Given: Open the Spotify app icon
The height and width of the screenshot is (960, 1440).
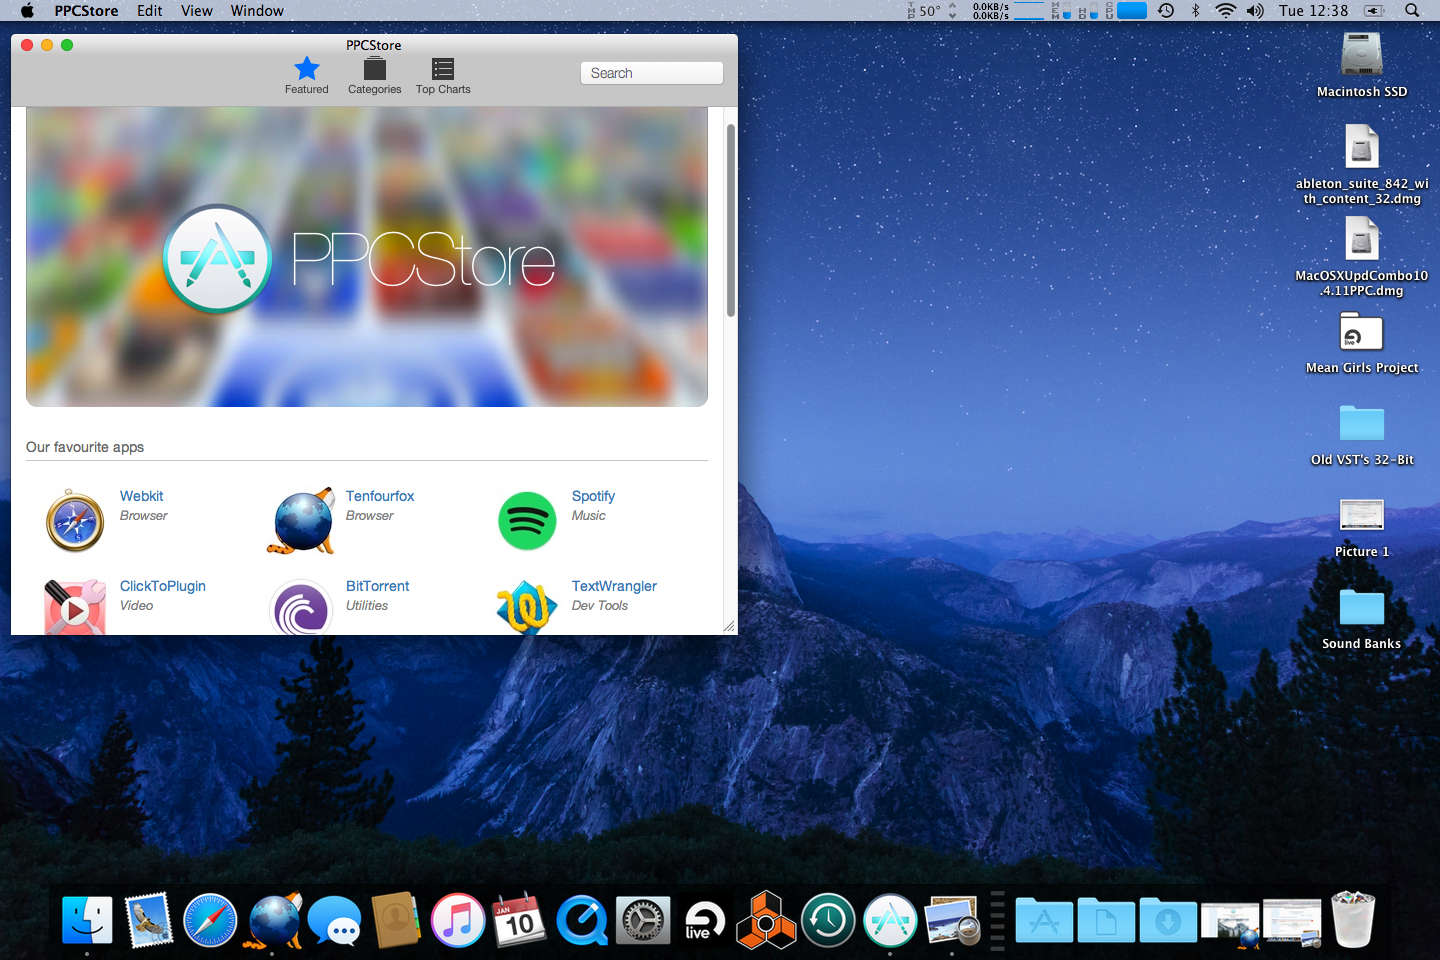Looking at the screenshot, I should coord(527,521).
